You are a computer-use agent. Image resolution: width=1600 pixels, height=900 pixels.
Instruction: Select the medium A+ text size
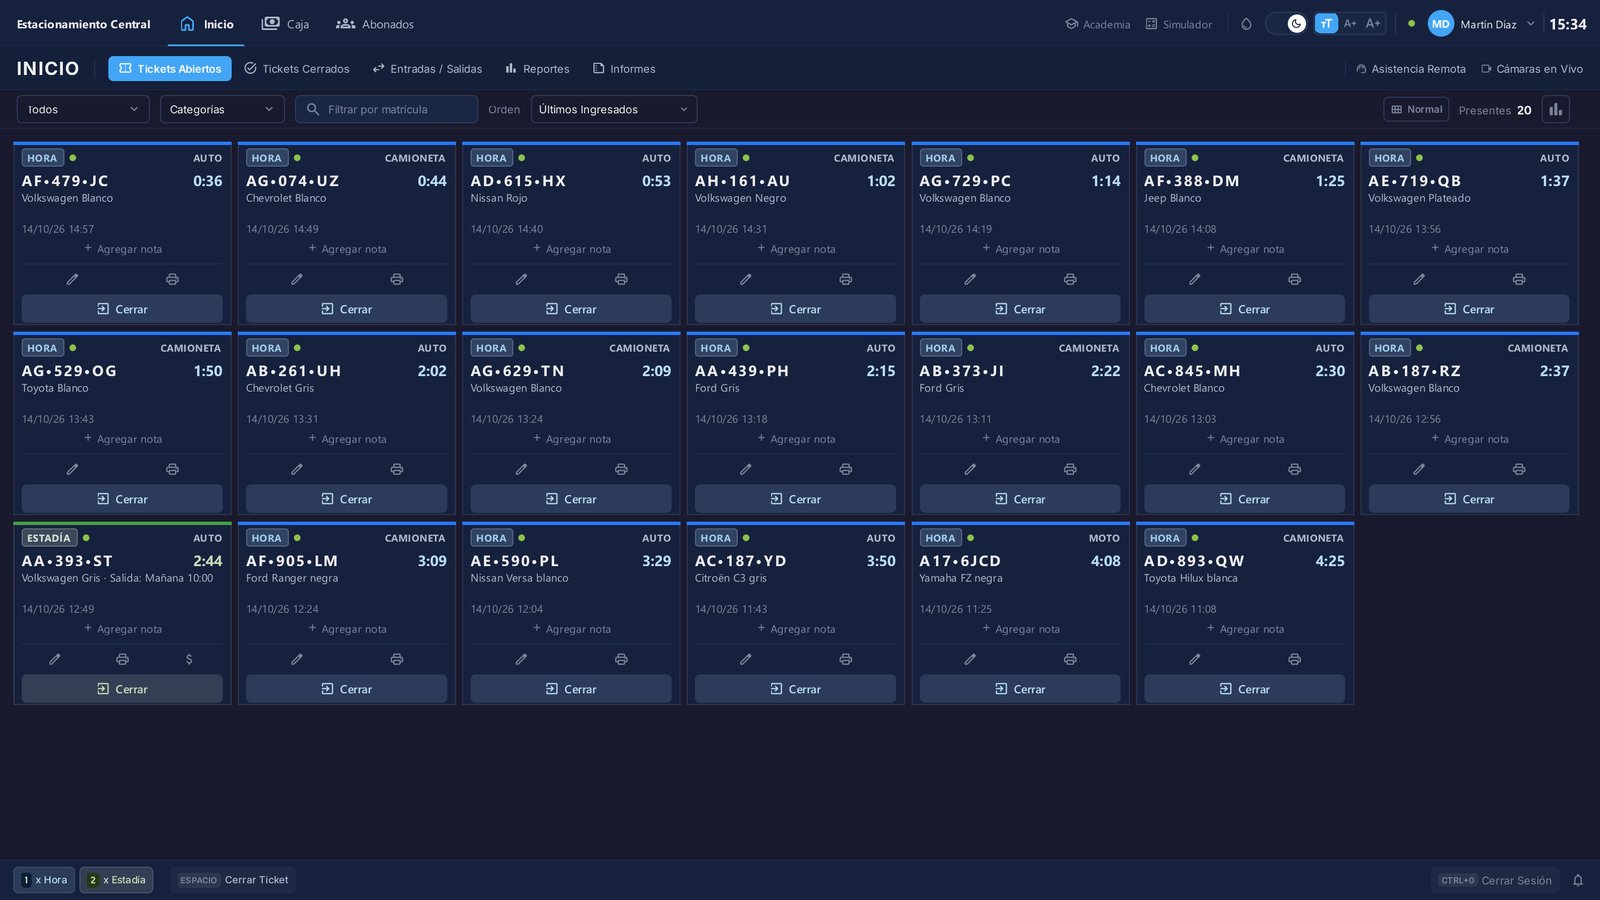pos(1350,23)
